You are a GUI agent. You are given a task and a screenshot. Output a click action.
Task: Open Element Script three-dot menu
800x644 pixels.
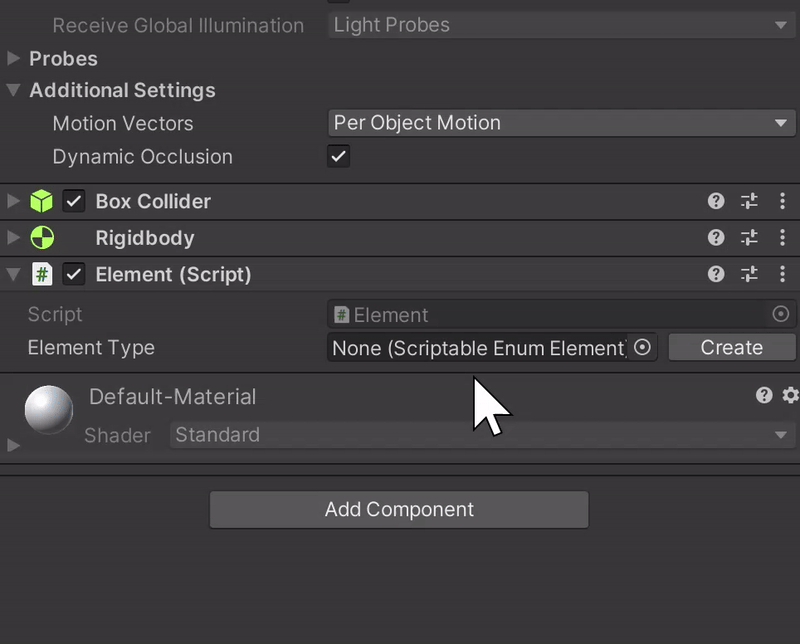(x=782, y=274)
